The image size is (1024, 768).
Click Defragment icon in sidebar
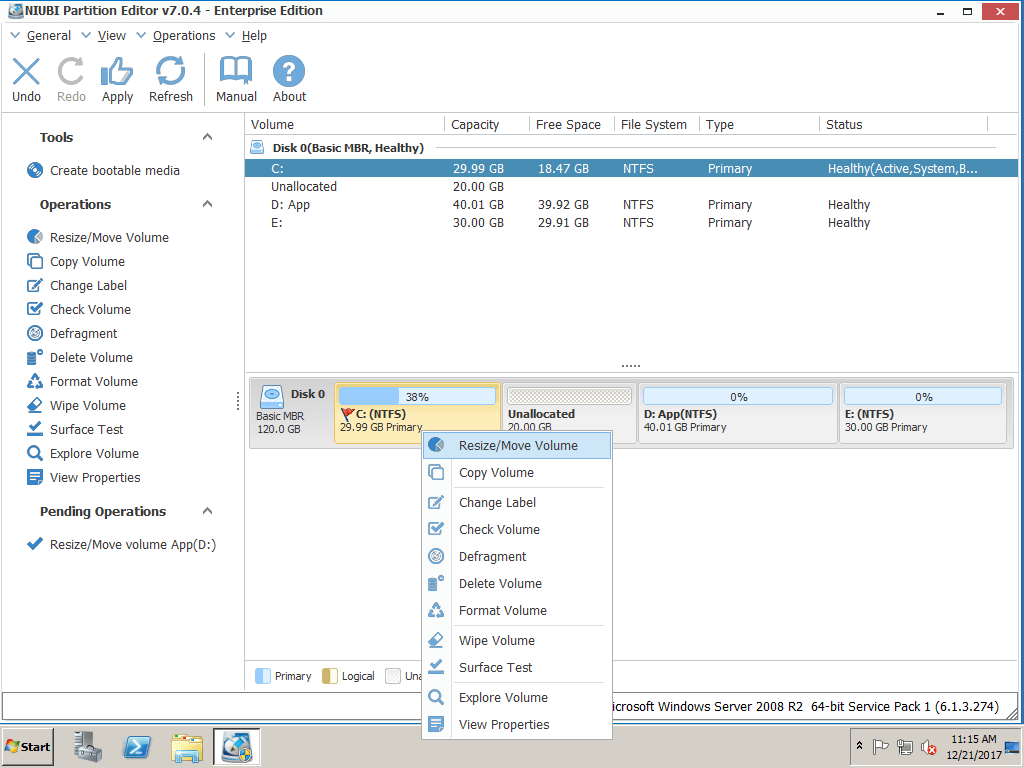click(35, 333)
